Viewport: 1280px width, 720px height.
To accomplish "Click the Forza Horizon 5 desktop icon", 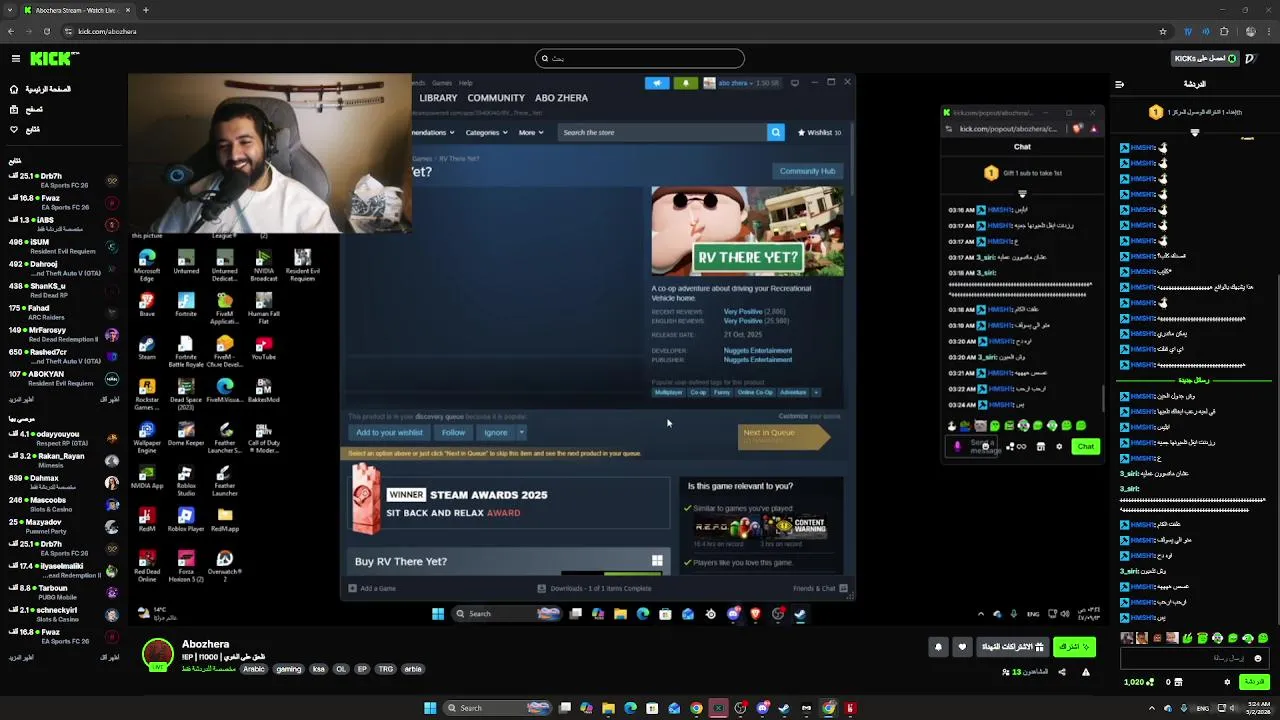I will pos(186,565).
